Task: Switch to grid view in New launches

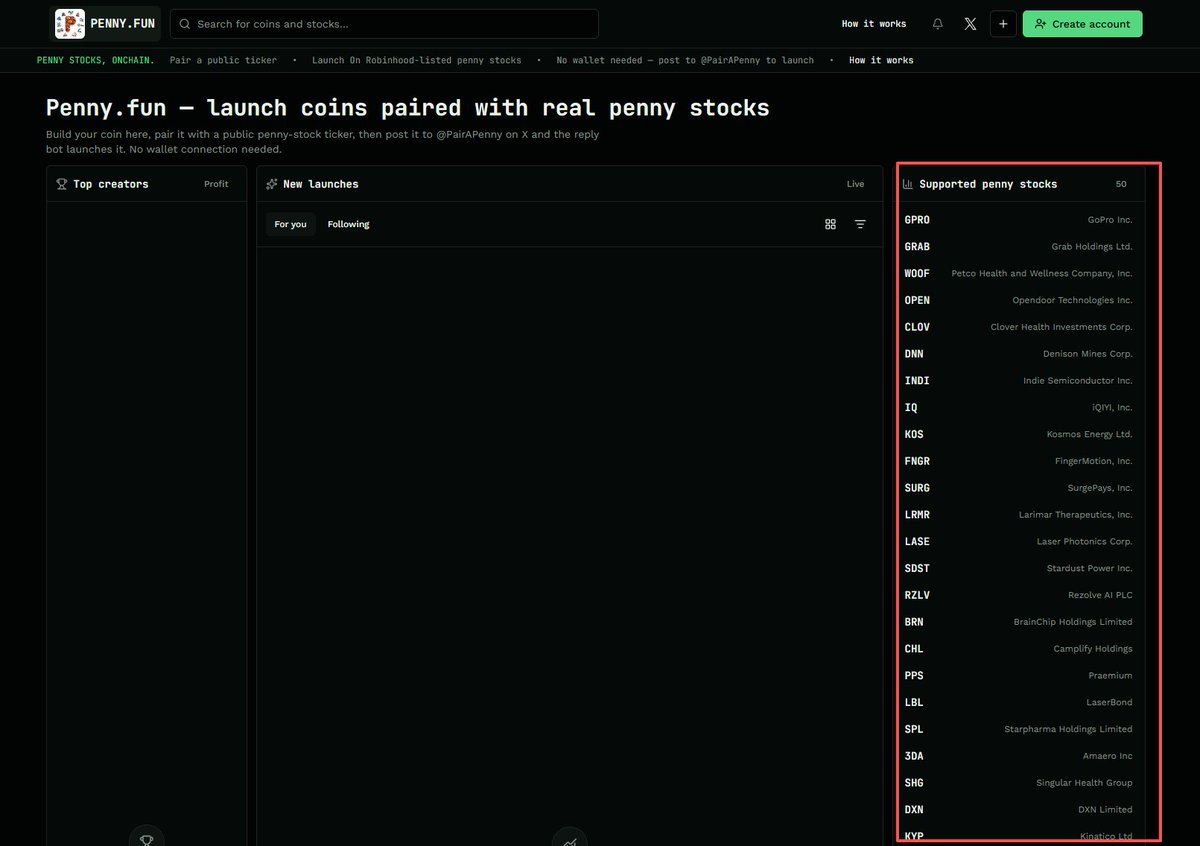Action: 830,224
